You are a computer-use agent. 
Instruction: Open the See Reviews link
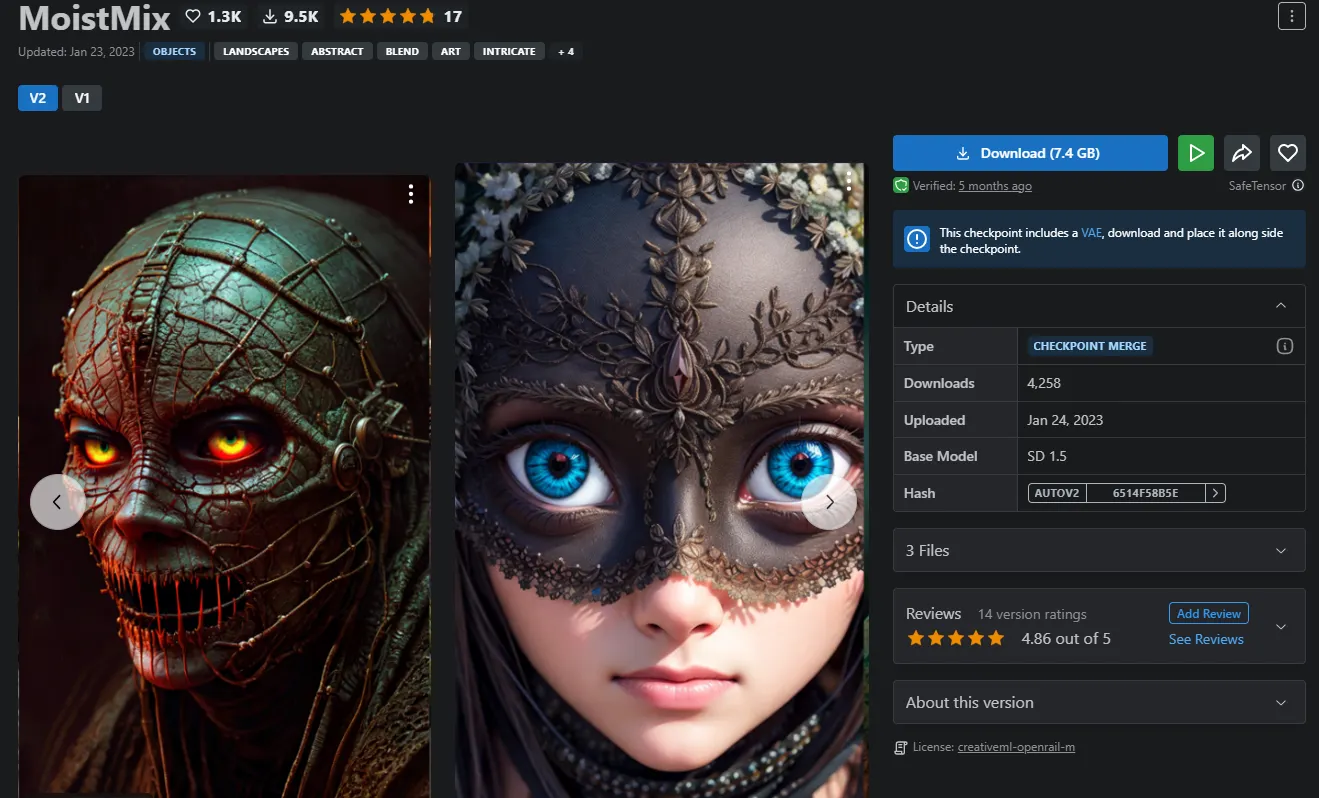tap(1206, 640)
